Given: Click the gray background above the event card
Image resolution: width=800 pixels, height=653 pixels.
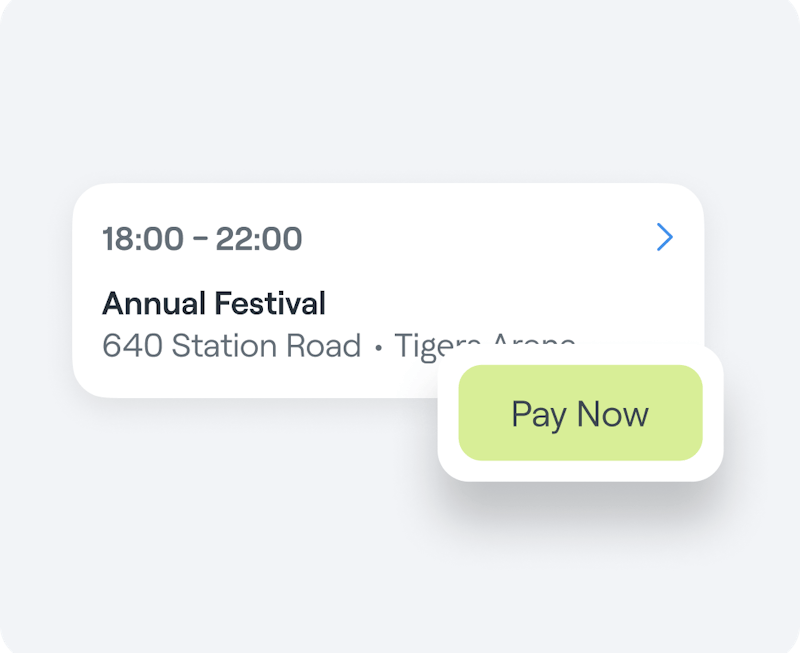Looking at the screenshot, I should (x=400, y=100).
